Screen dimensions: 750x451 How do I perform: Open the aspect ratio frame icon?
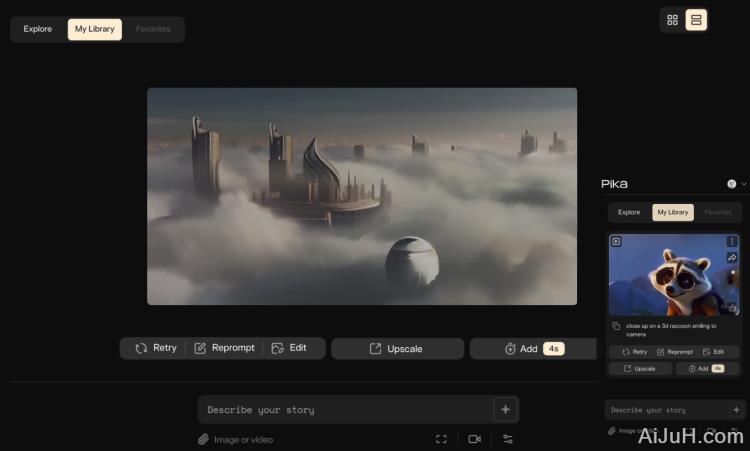441,439
